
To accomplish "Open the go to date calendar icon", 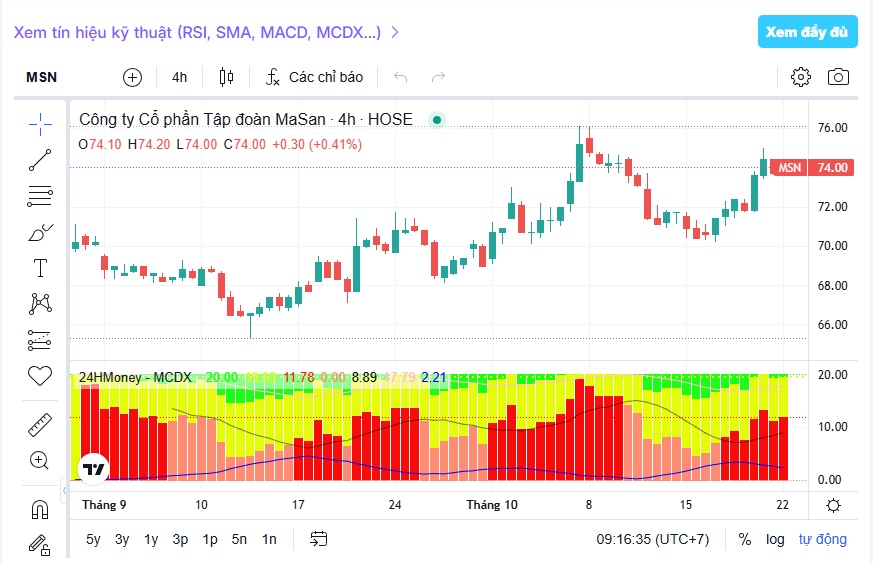I will click(318, 538).
